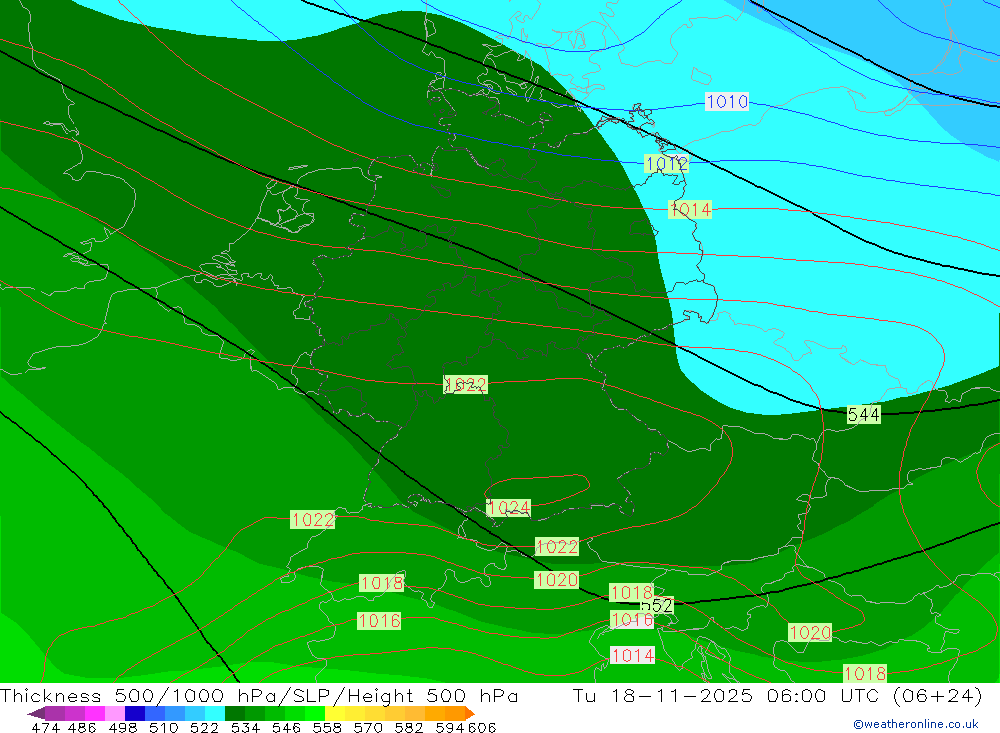
Task: Click legend value 570
Action: coord(368,727)
